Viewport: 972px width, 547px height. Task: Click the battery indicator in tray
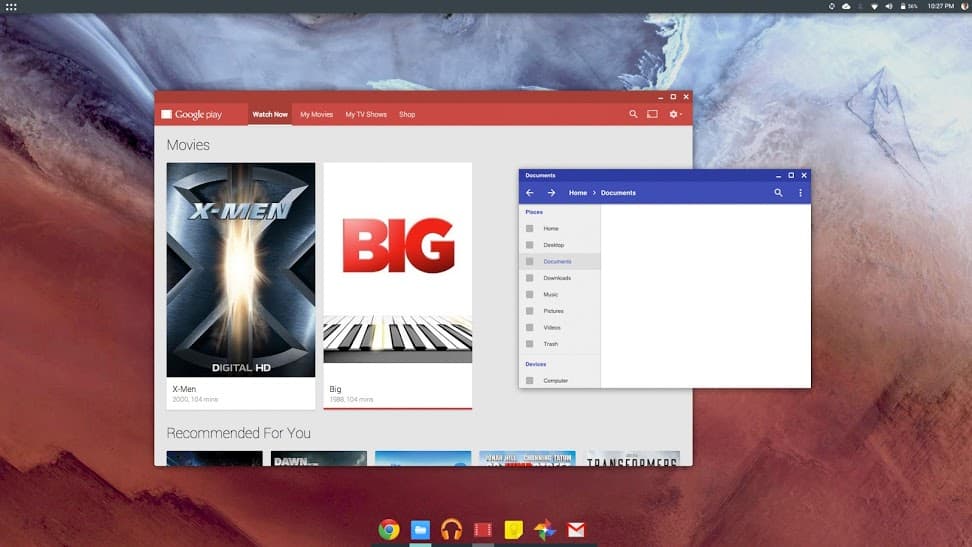pyautogui.click(x=909, y=6)
